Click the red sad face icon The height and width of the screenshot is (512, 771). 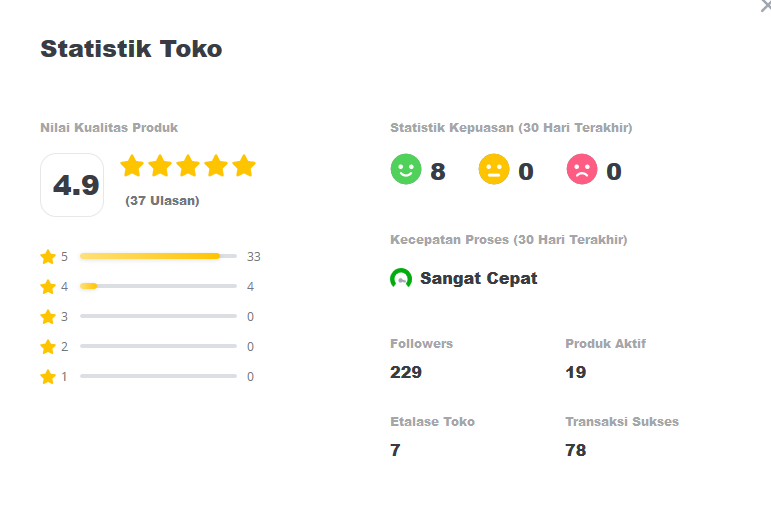(x=582, y=170)
